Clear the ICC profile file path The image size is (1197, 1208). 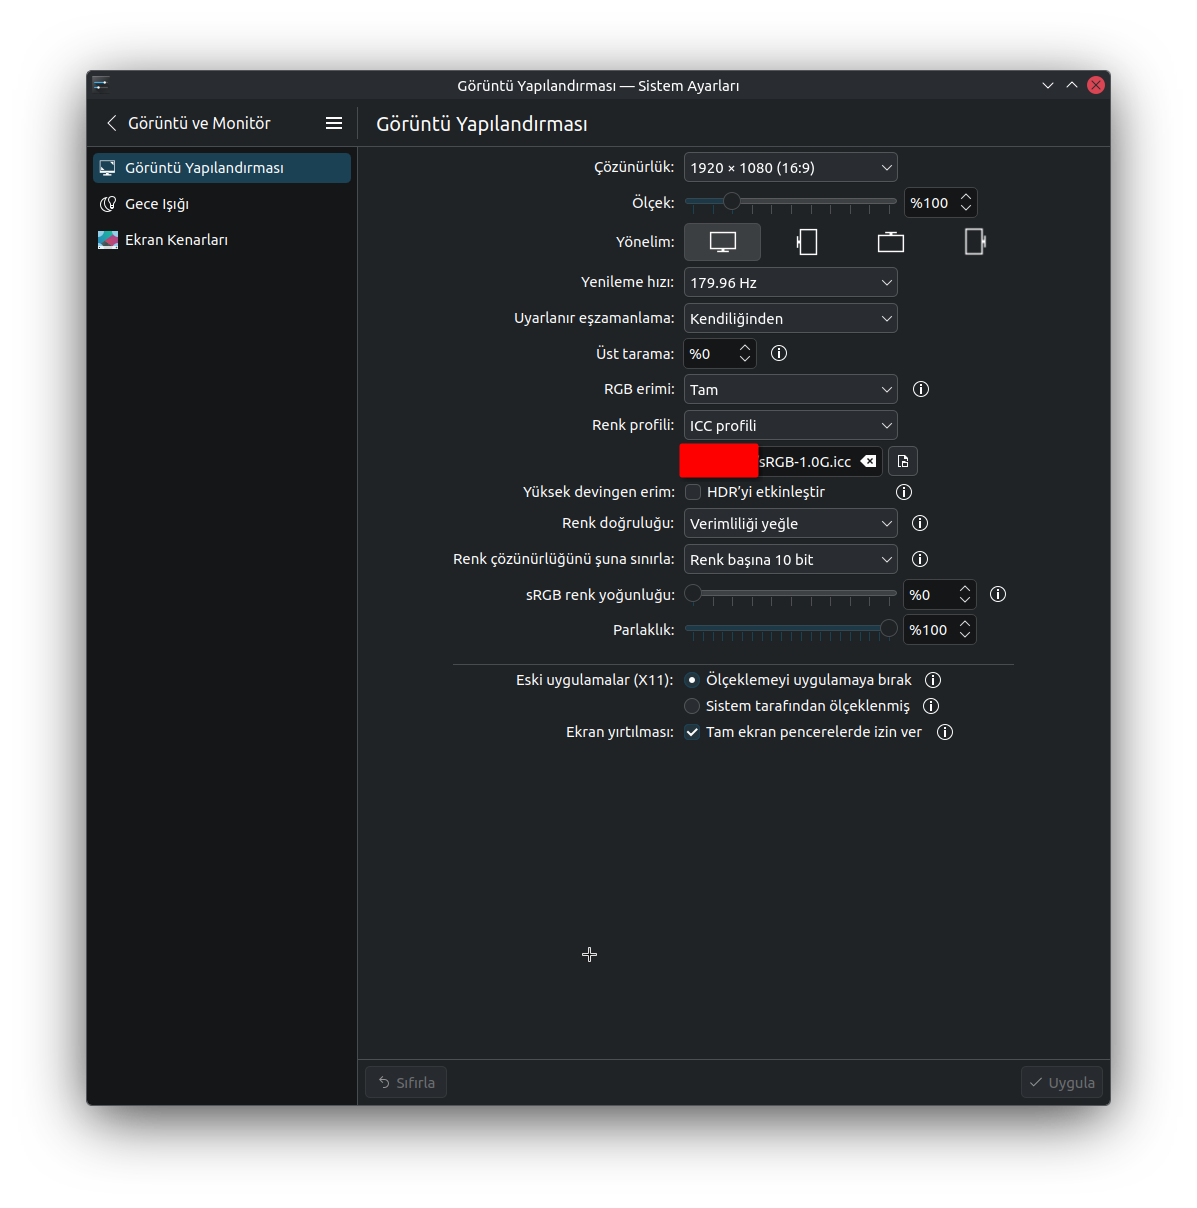pyautogui.click(x=868, y=461)
